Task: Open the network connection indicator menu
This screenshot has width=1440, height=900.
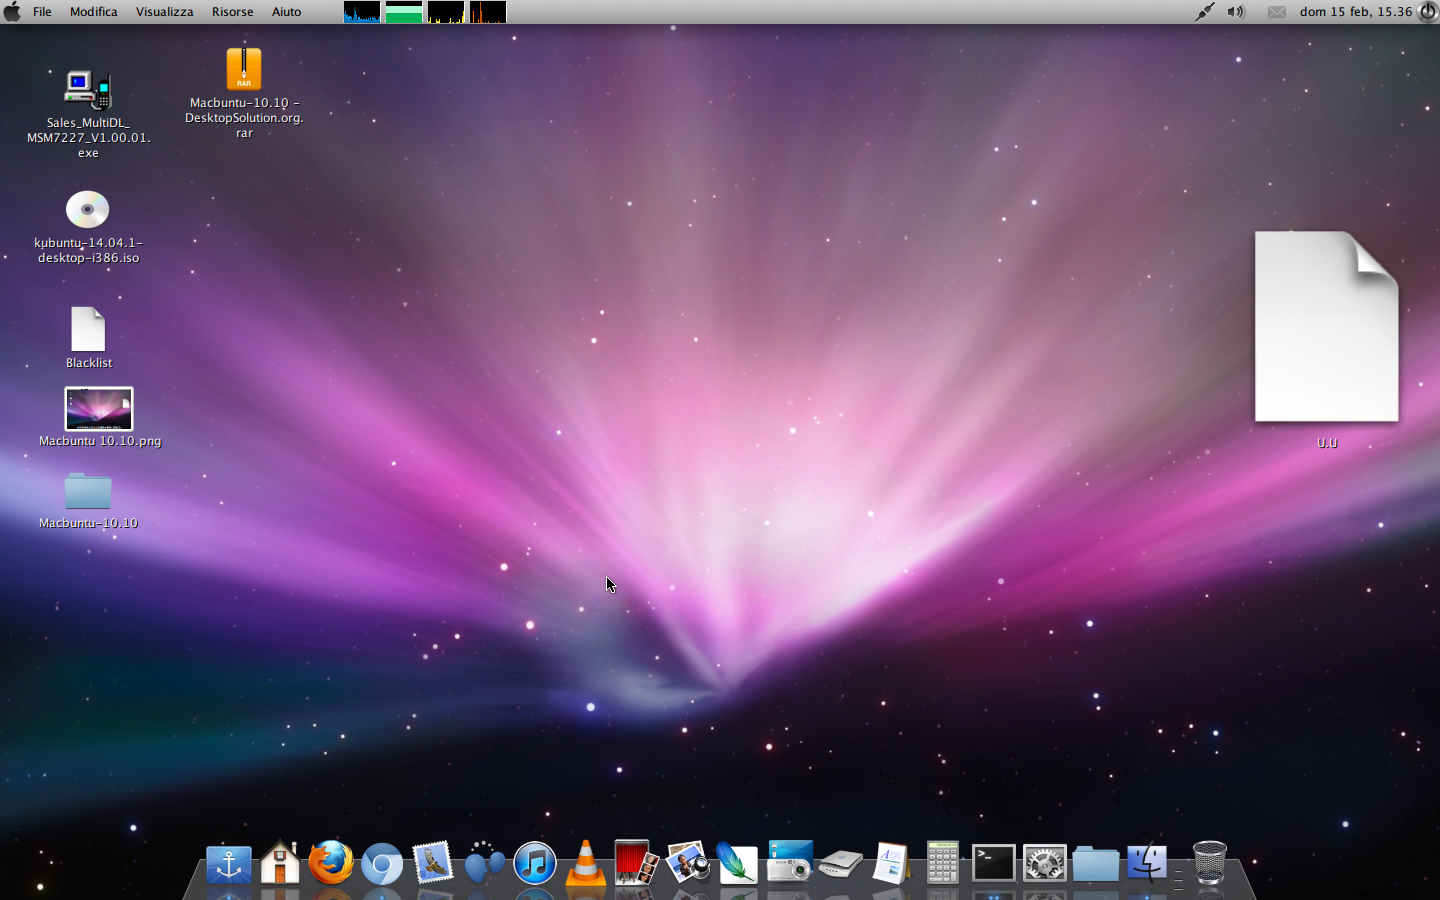Action: click(1205, 12)
